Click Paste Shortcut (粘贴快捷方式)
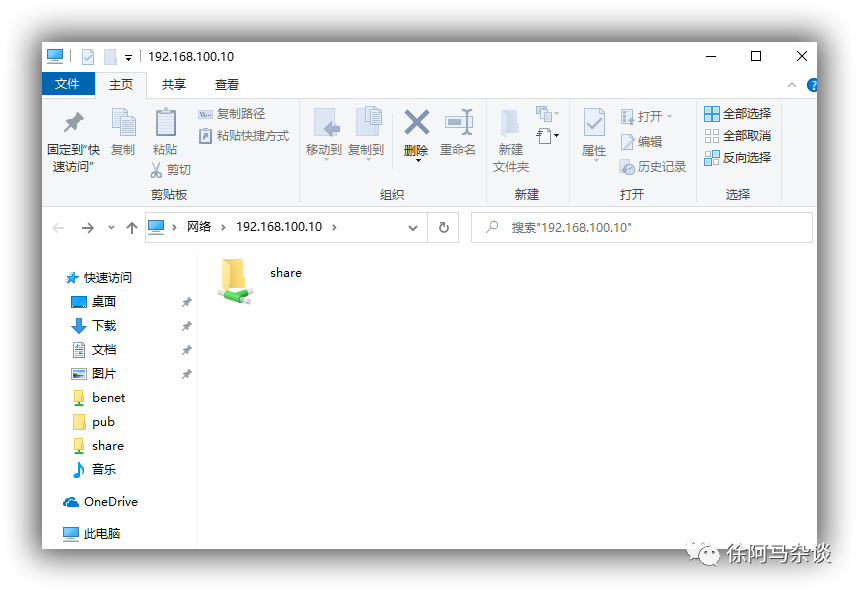This screenshot has height=591, width=859. tap(244, 136)
